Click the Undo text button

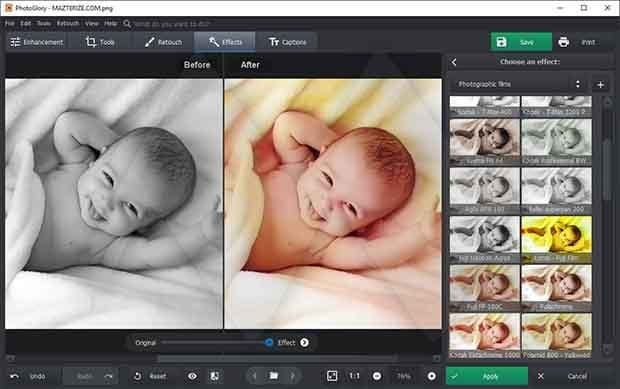coord(38,376)
